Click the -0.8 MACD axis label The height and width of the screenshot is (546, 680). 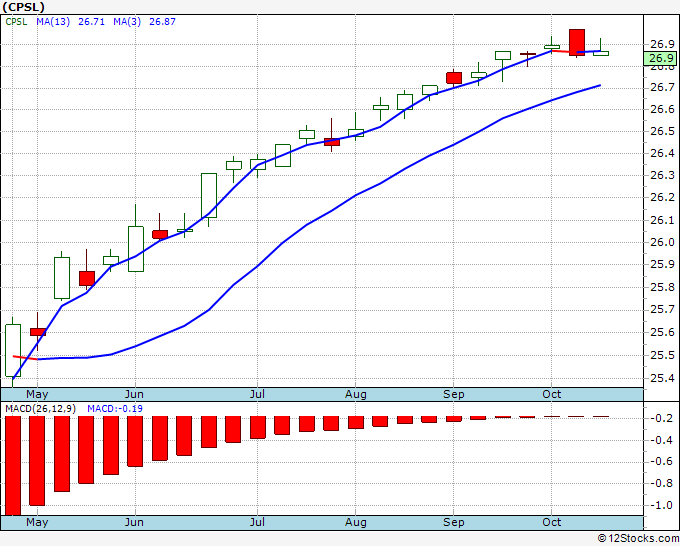coord(661,483)
